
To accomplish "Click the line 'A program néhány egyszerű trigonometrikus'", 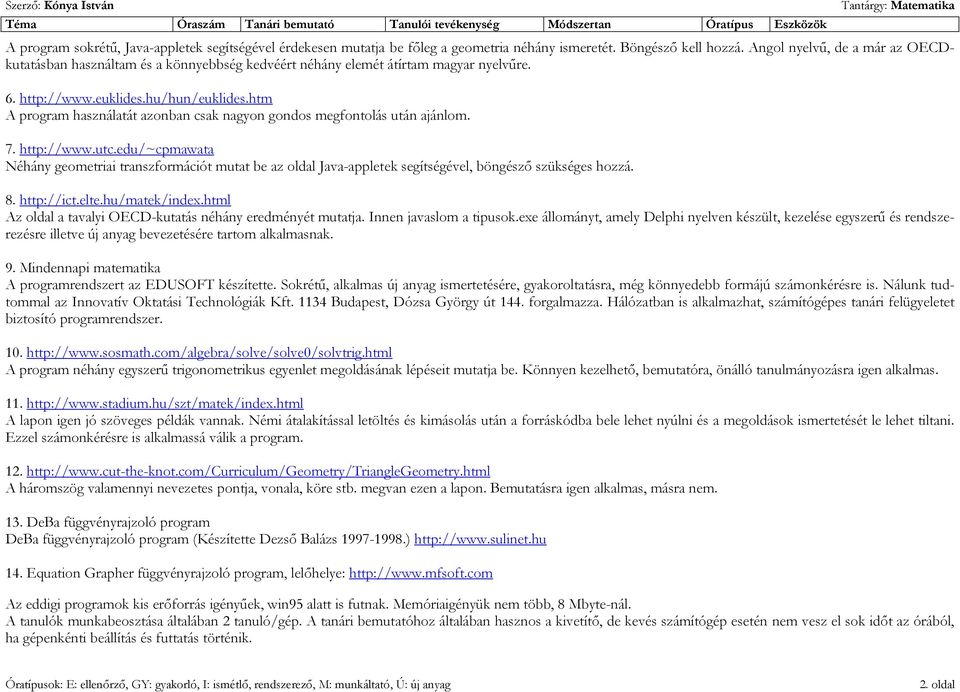I will click(x=472, y=370).
